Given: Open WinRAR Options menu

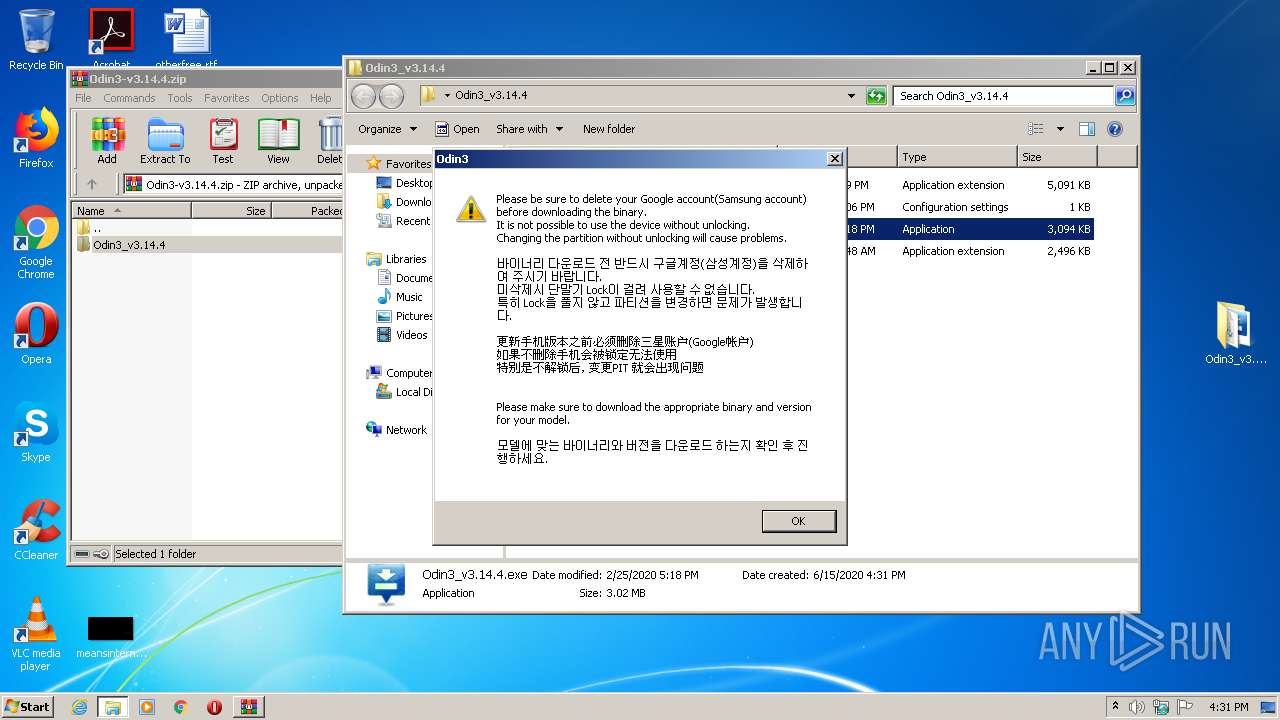Looking at the screenshot, I should point(280,98).
